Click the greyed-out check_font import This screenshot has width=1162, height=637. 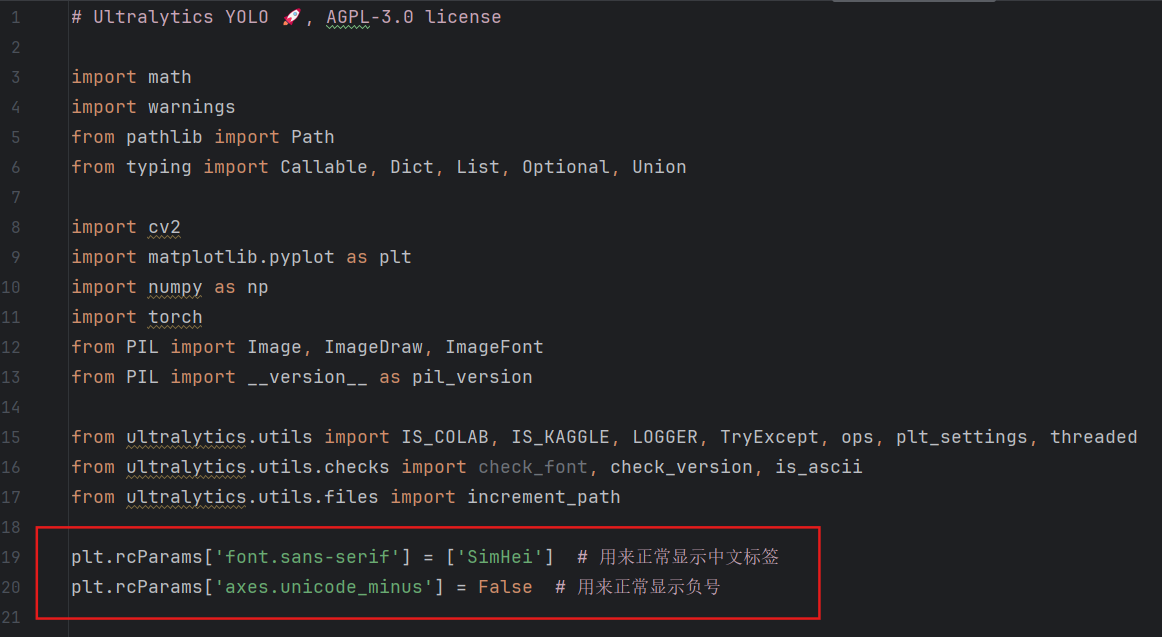[533, 467]
